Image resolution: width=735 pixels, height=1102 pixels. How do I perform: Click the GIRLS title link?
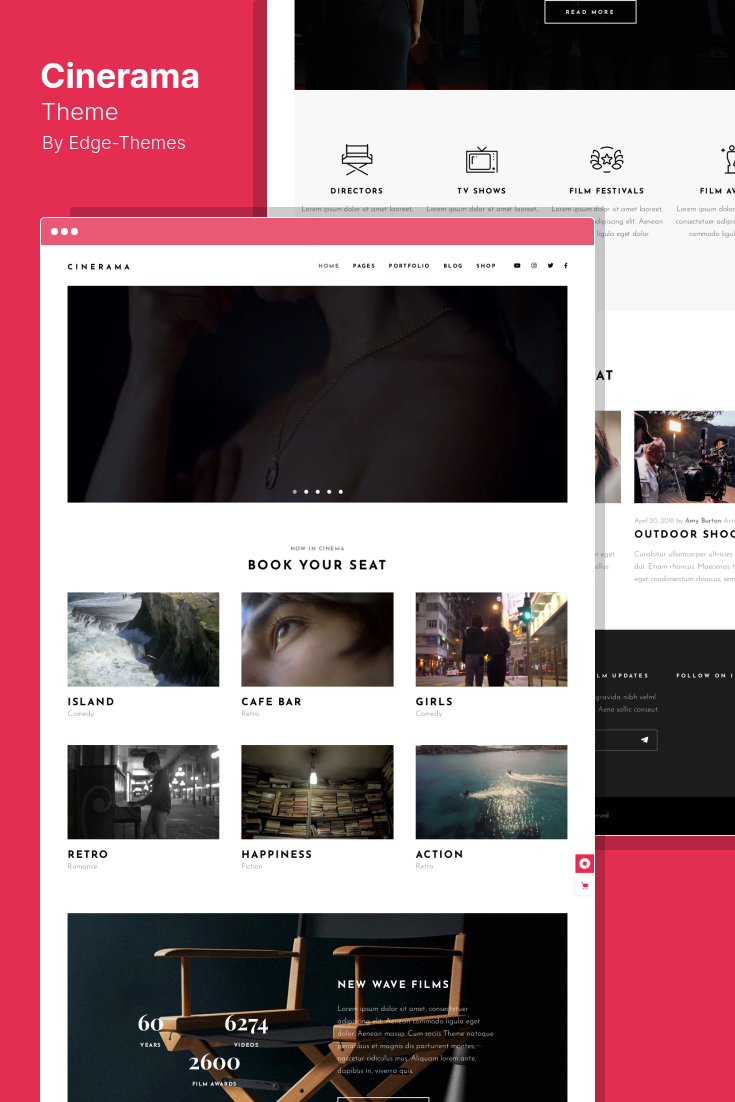(434, 701)
